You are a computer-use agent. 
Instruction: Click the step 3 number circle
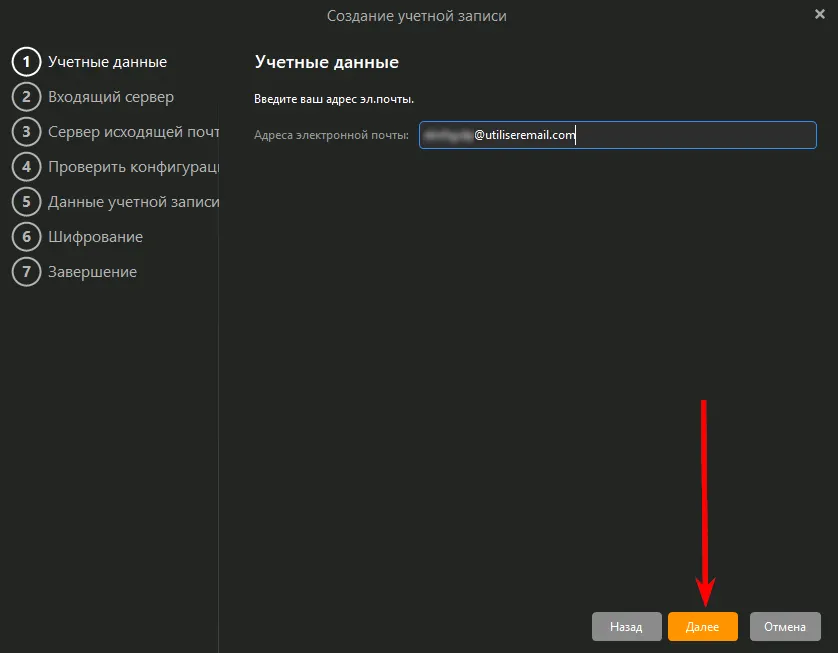[x=26, y=132]
